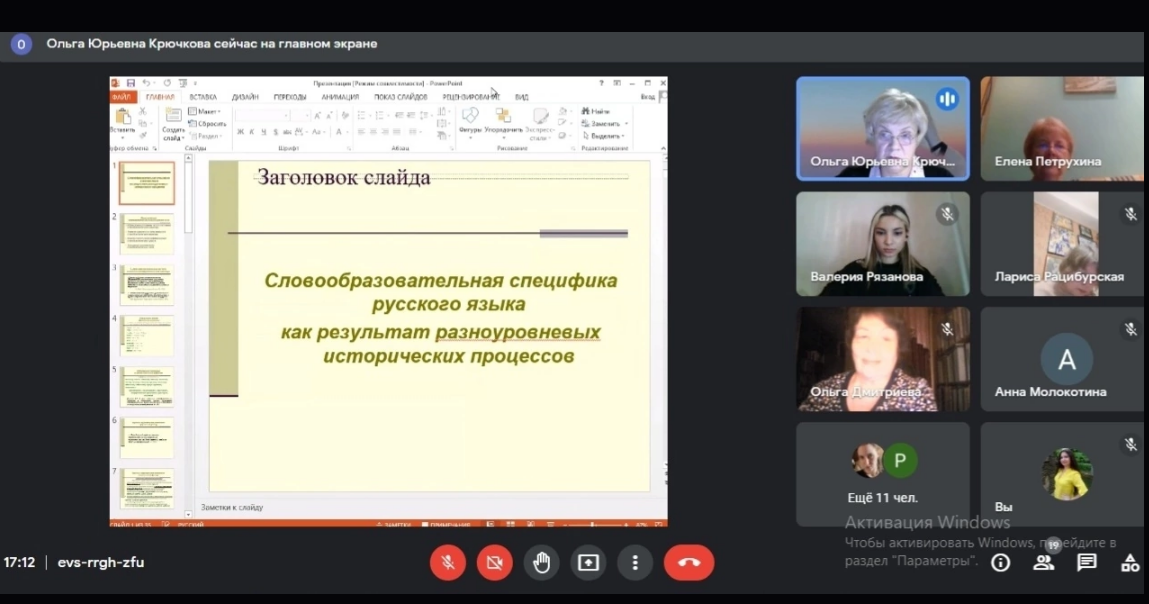Viewport: 1149px width, 604px height.
Task: Click the bullet list icon in the paragraph group
Action: click(361, 116)
